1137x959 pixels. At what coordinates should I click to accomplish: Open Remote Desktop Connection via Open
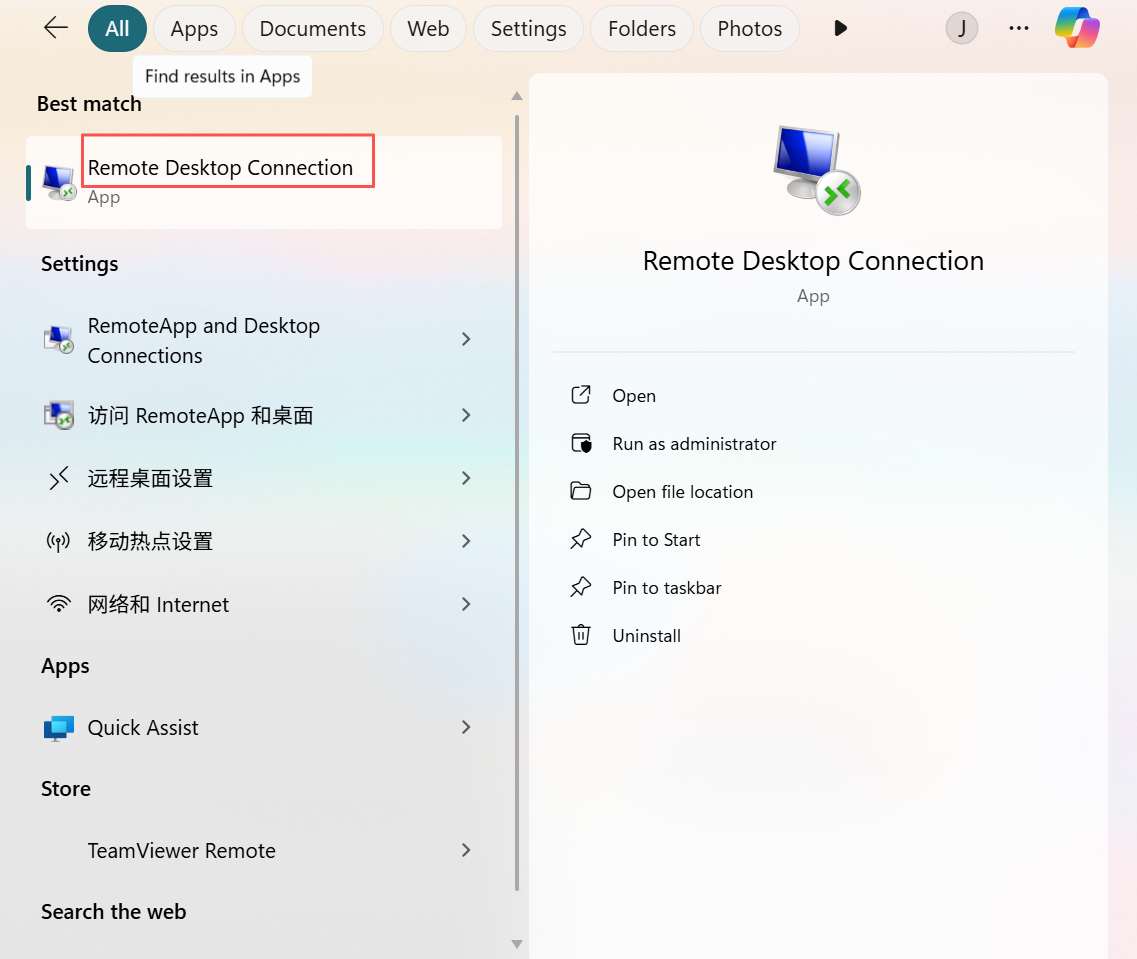tap(634, 396)
